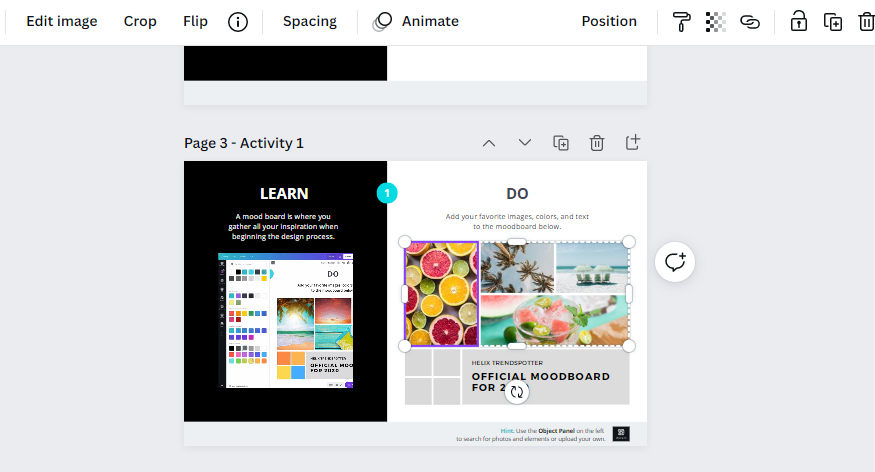Click the bottom-left corner resize handle

pyautogui.click(x=405, y=346)
